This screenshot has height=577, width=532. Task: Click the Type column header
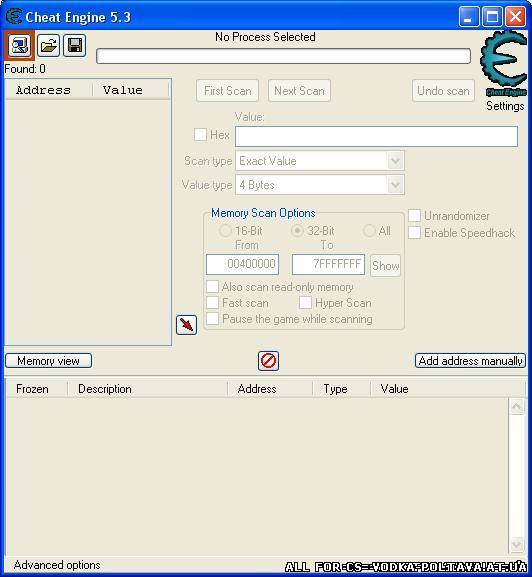tap(341, 389)
